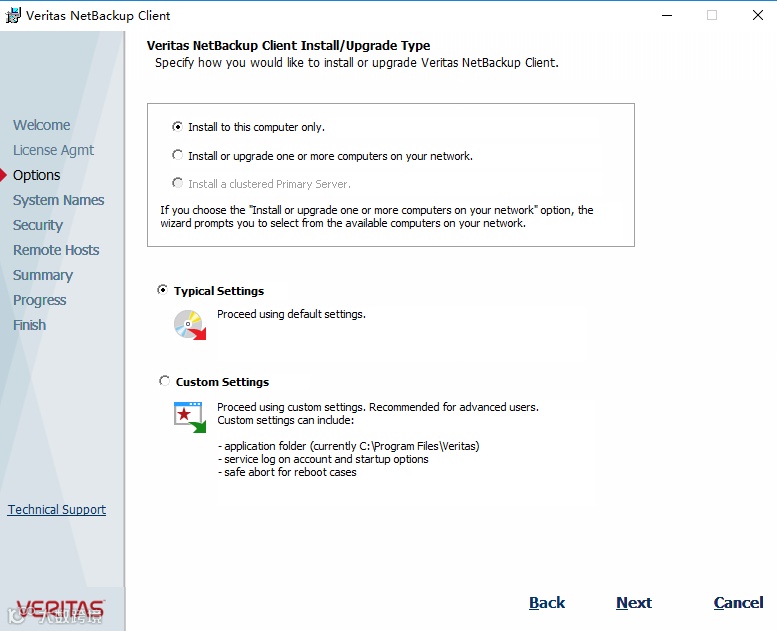The image size is (777, 631).
Task: Open the License Agmt step
Action: [x=54, y=150]
